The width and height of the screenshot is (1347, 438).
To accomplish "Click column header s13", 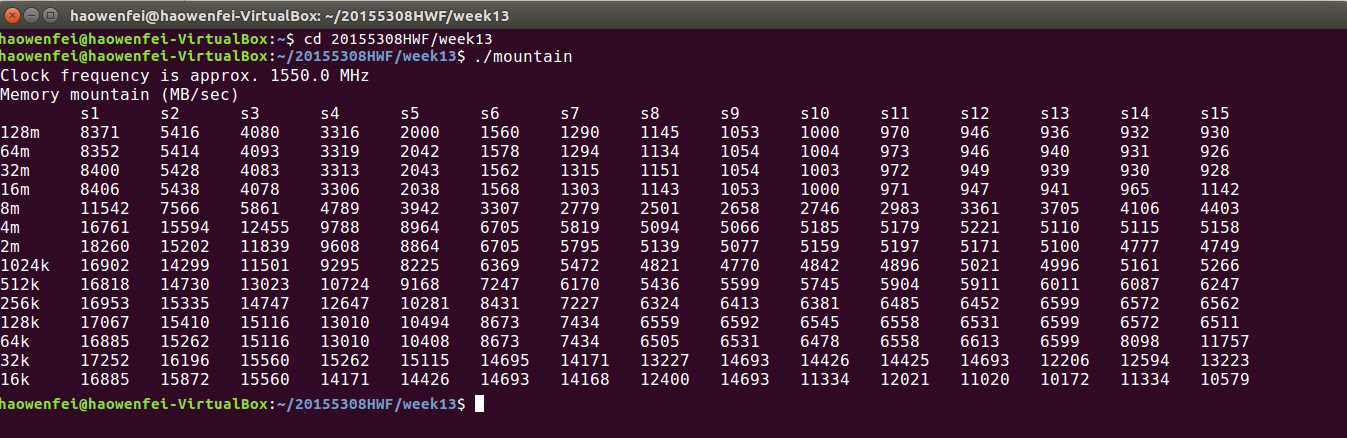I will [1055, 114].
